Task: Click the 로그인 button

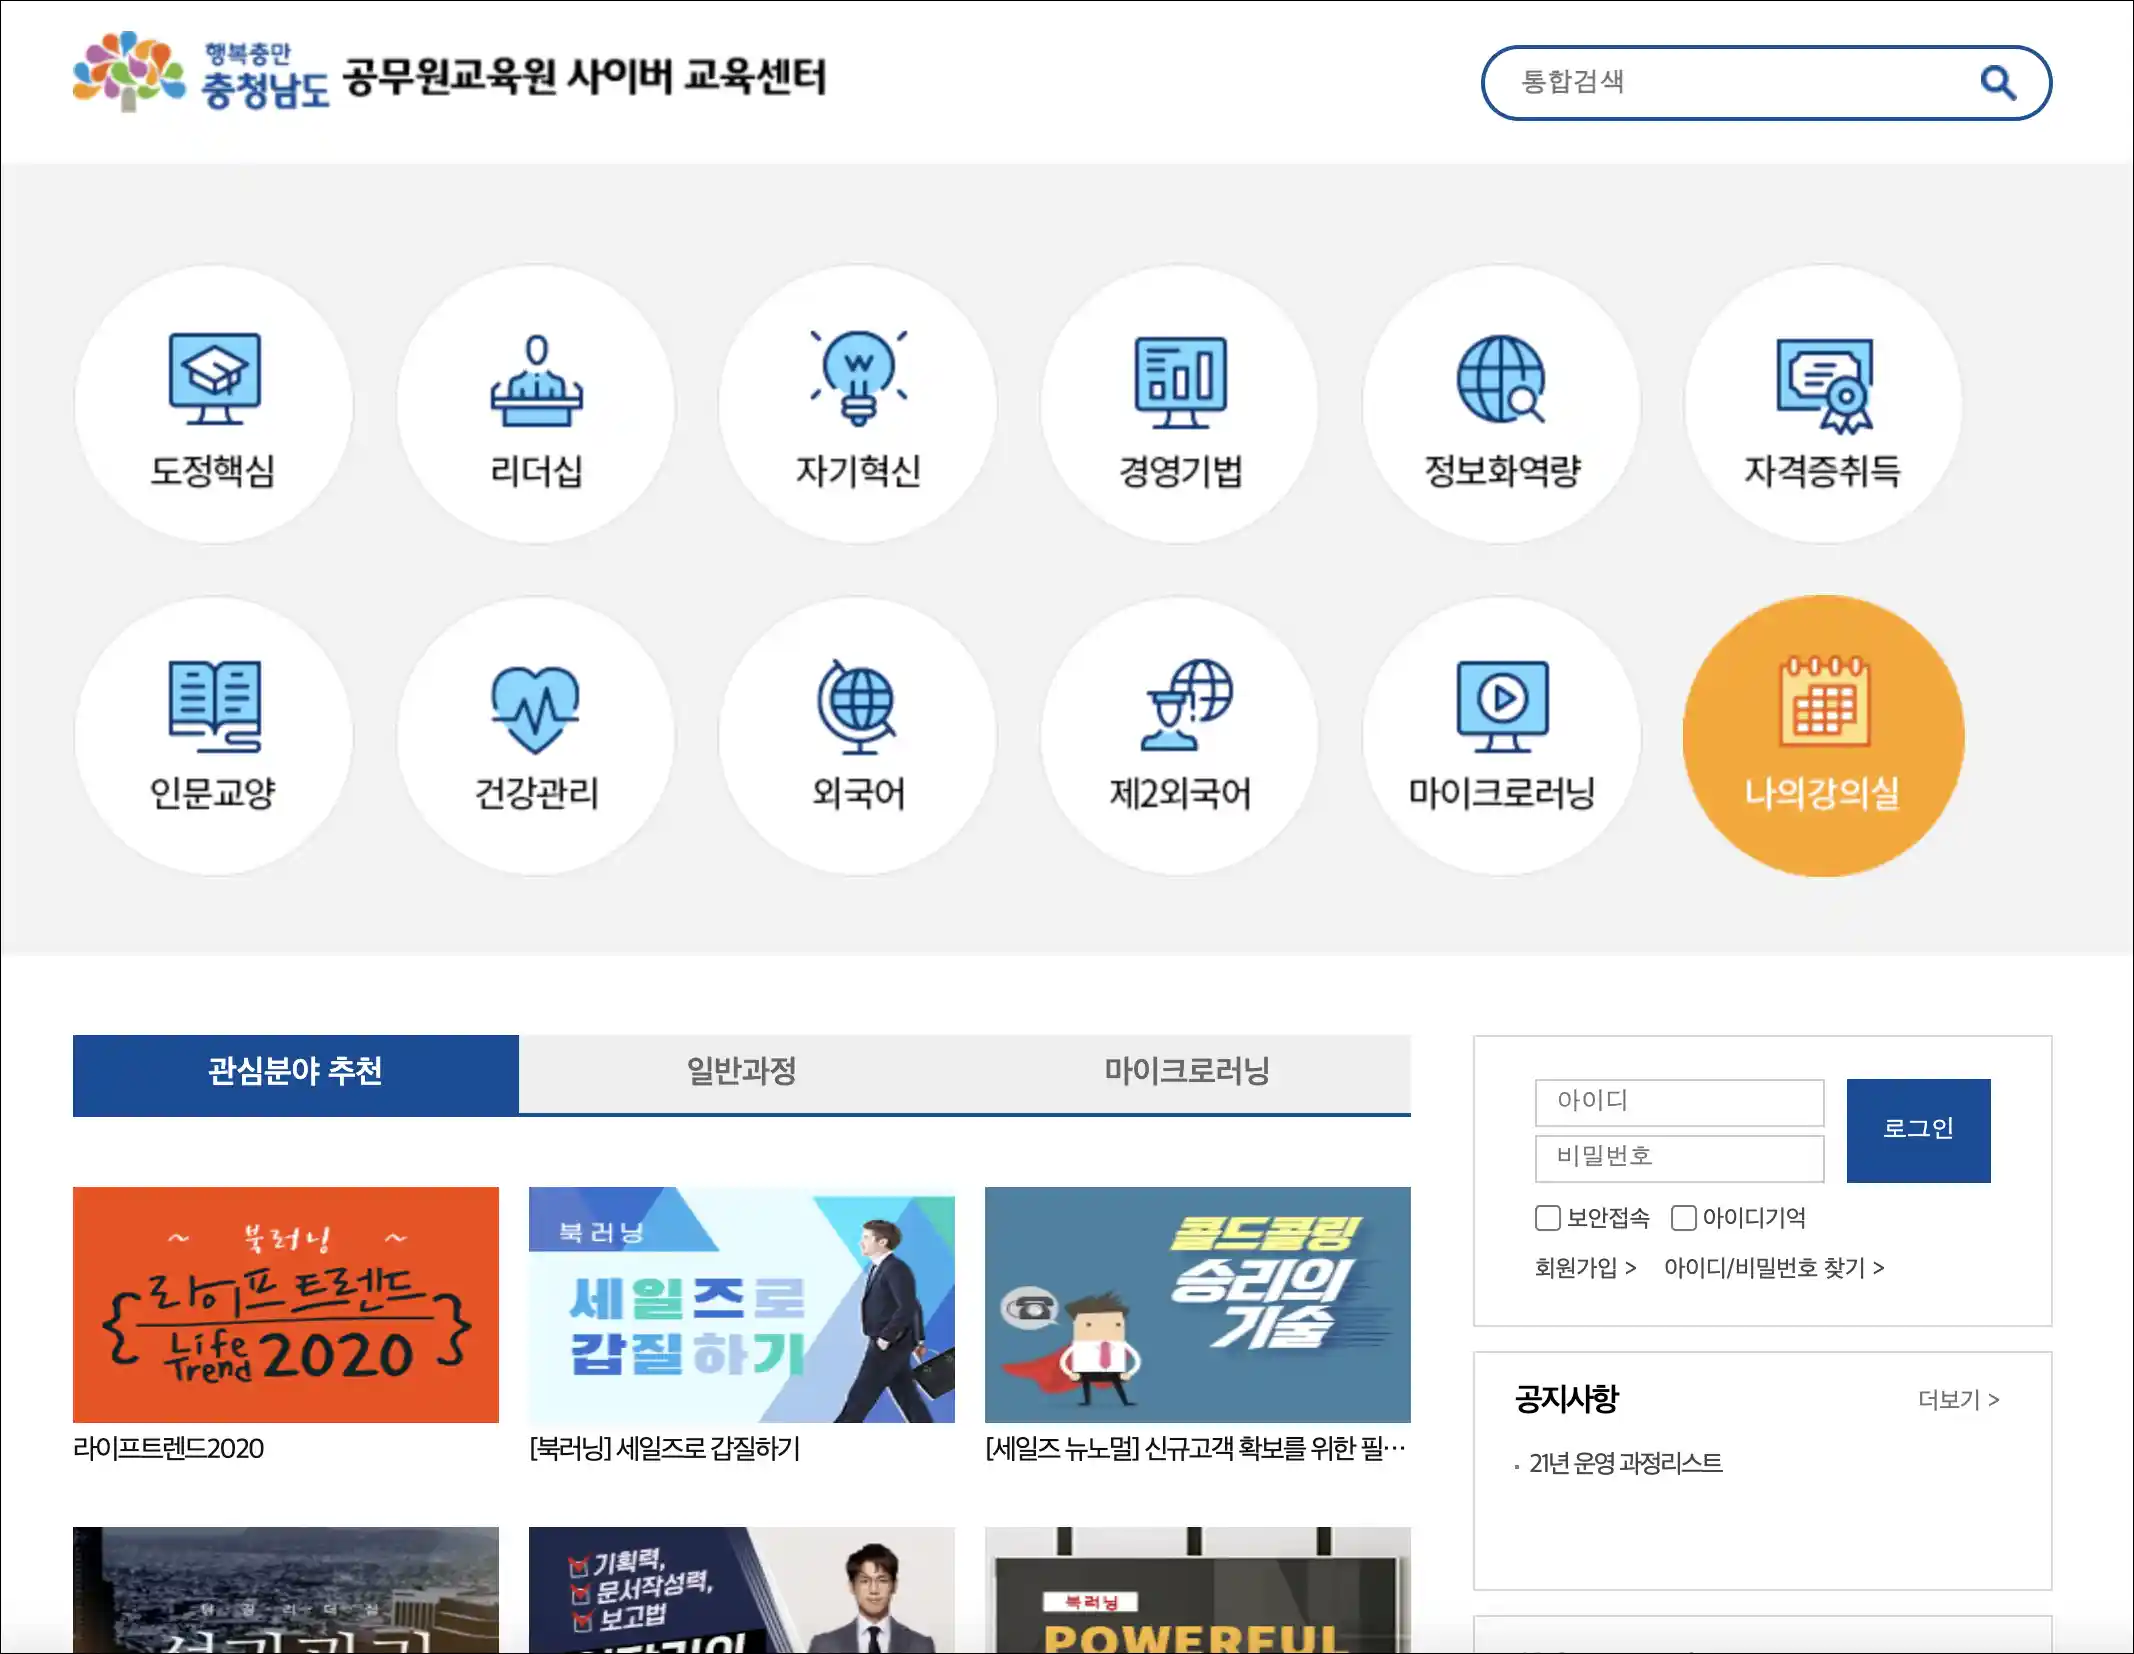Action: (x=1918, y=1129)
